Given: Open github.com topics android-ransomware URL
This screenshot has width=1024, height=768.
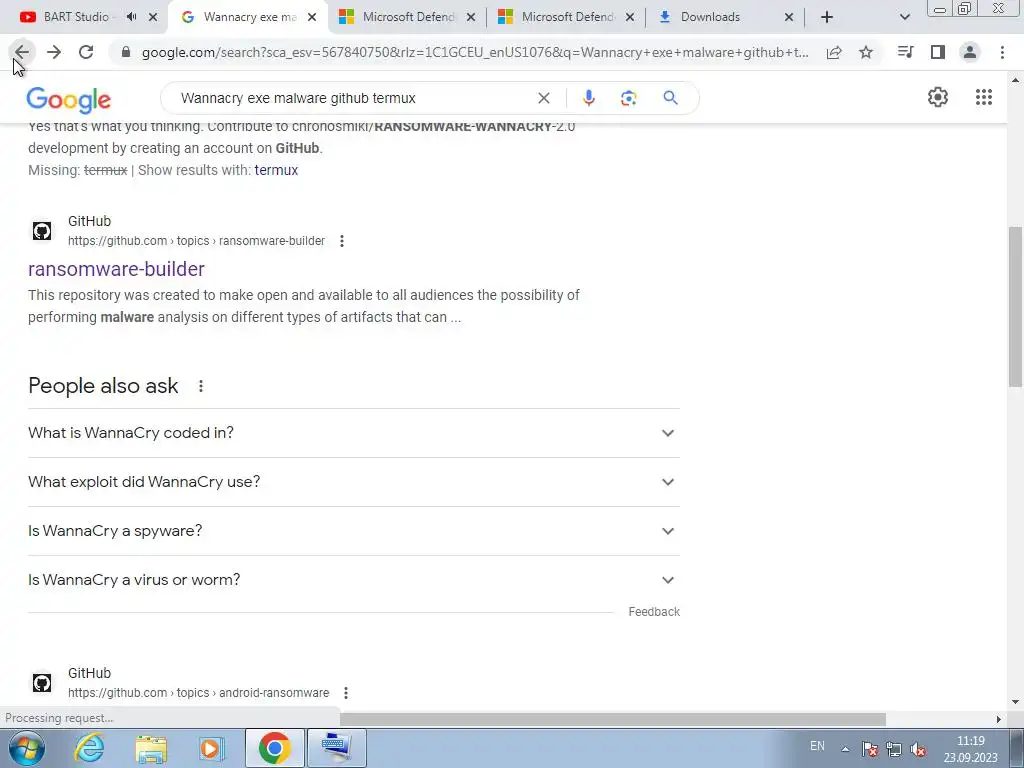Looking at the screenshot, I should tap(199, 693).
